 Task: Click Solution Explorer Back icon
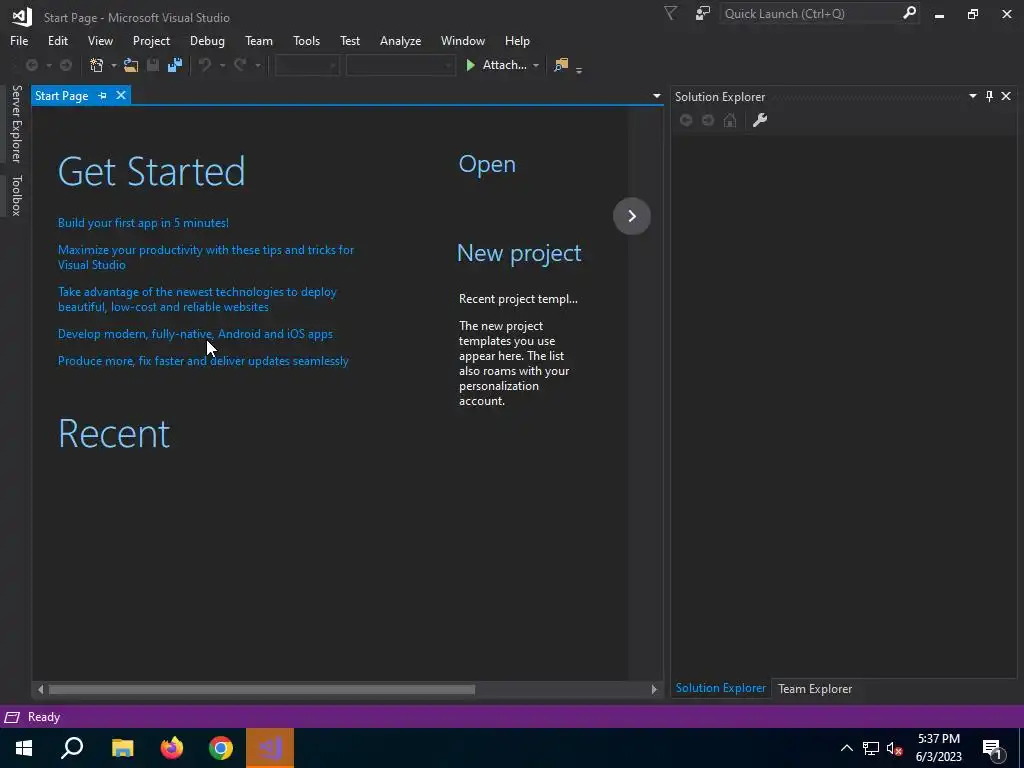point(686,120)
